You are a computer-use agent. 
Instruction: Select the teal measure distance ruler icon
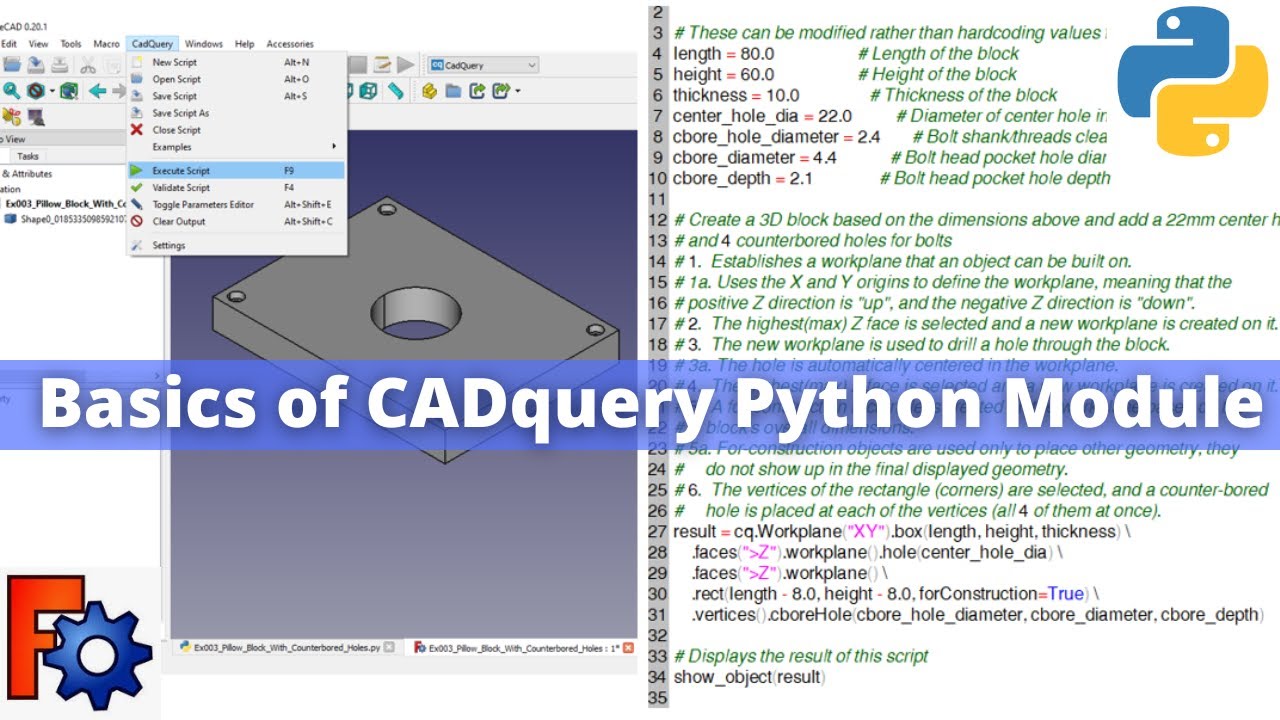[396, 91]
